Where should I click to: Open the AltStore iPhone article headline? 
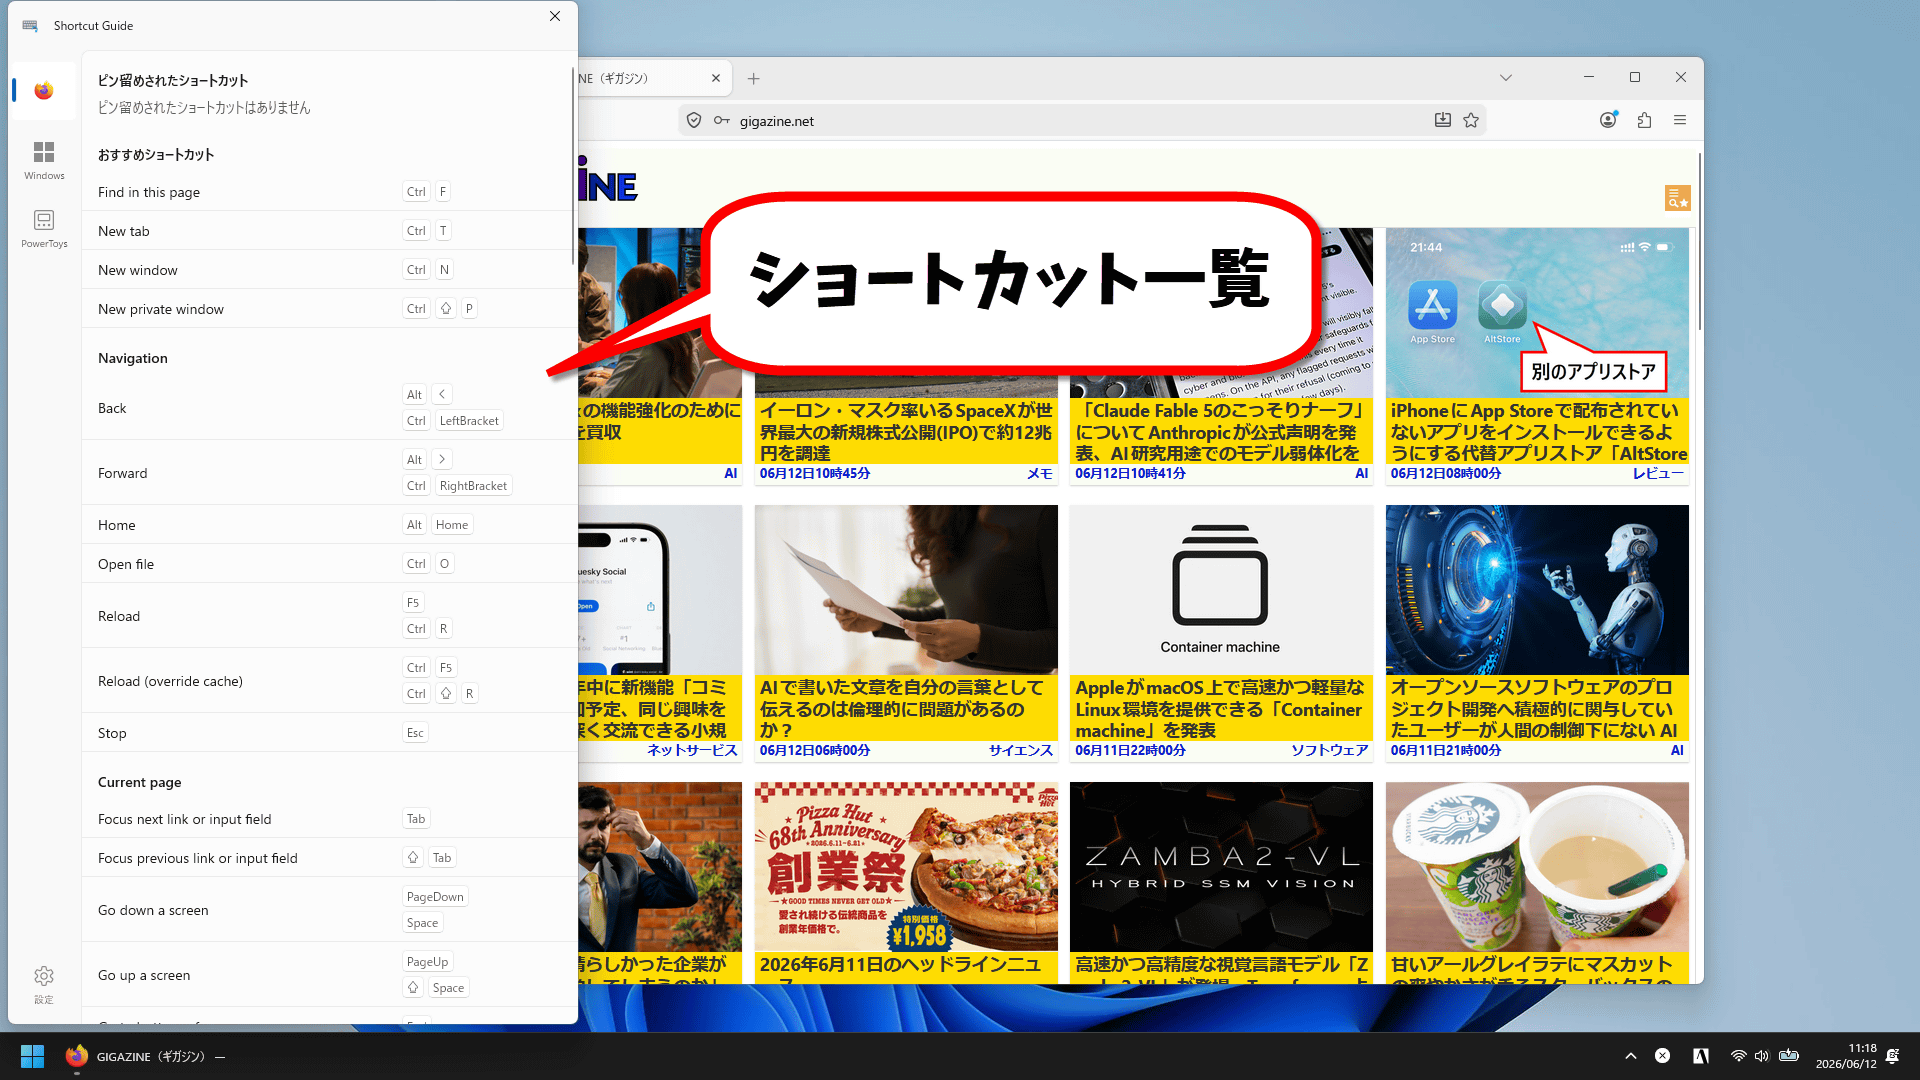pos(1537,432)
